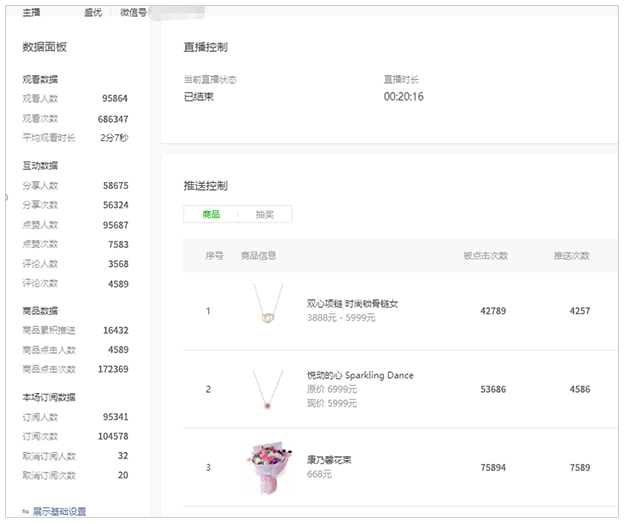Select product name 双心项链 时尚锁骨链女

click(352, 303)
